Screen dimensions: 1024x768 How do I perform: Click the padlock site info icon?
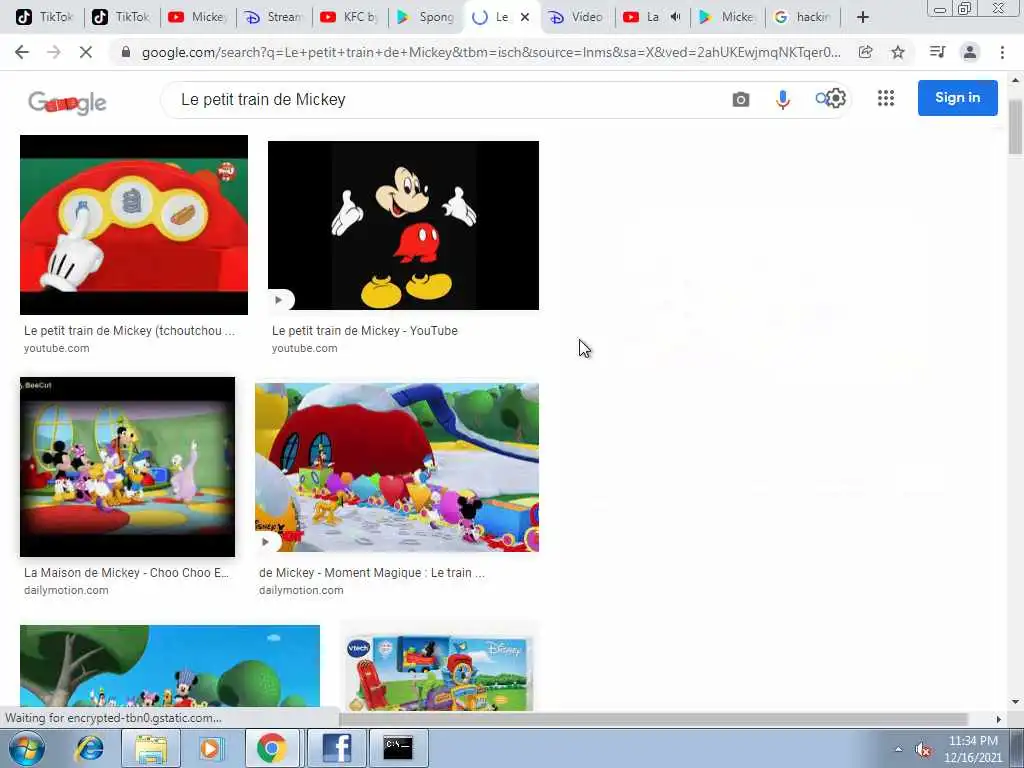126,52
